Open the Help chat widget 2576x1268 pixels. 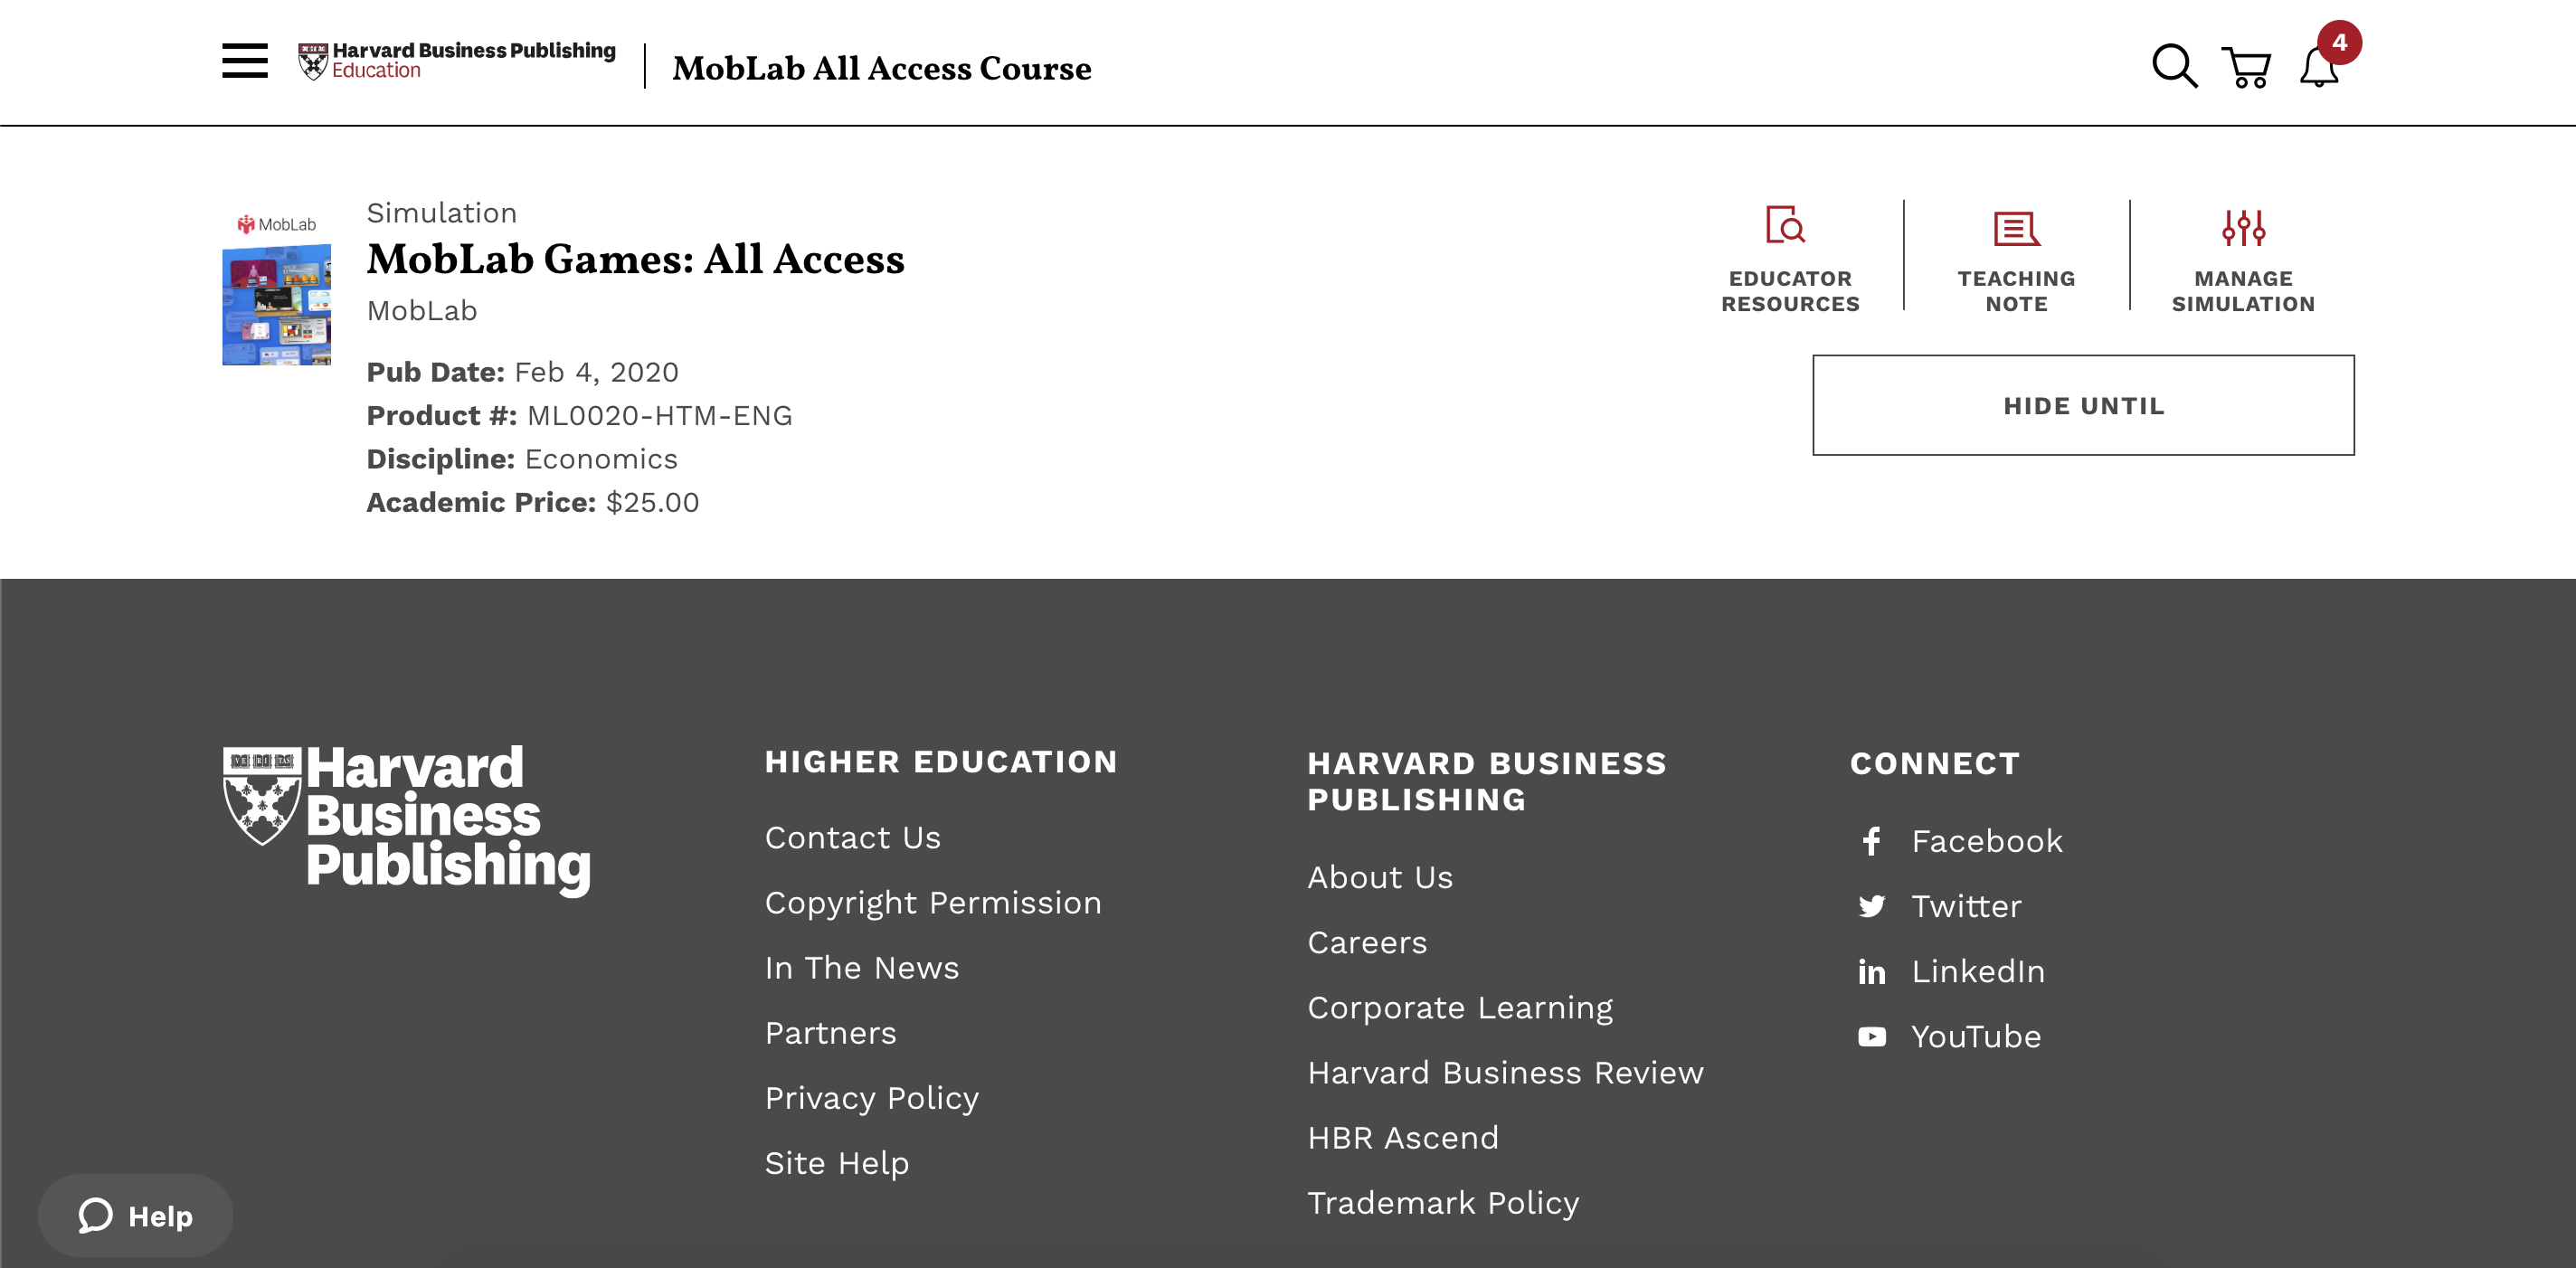(136, 1215)
